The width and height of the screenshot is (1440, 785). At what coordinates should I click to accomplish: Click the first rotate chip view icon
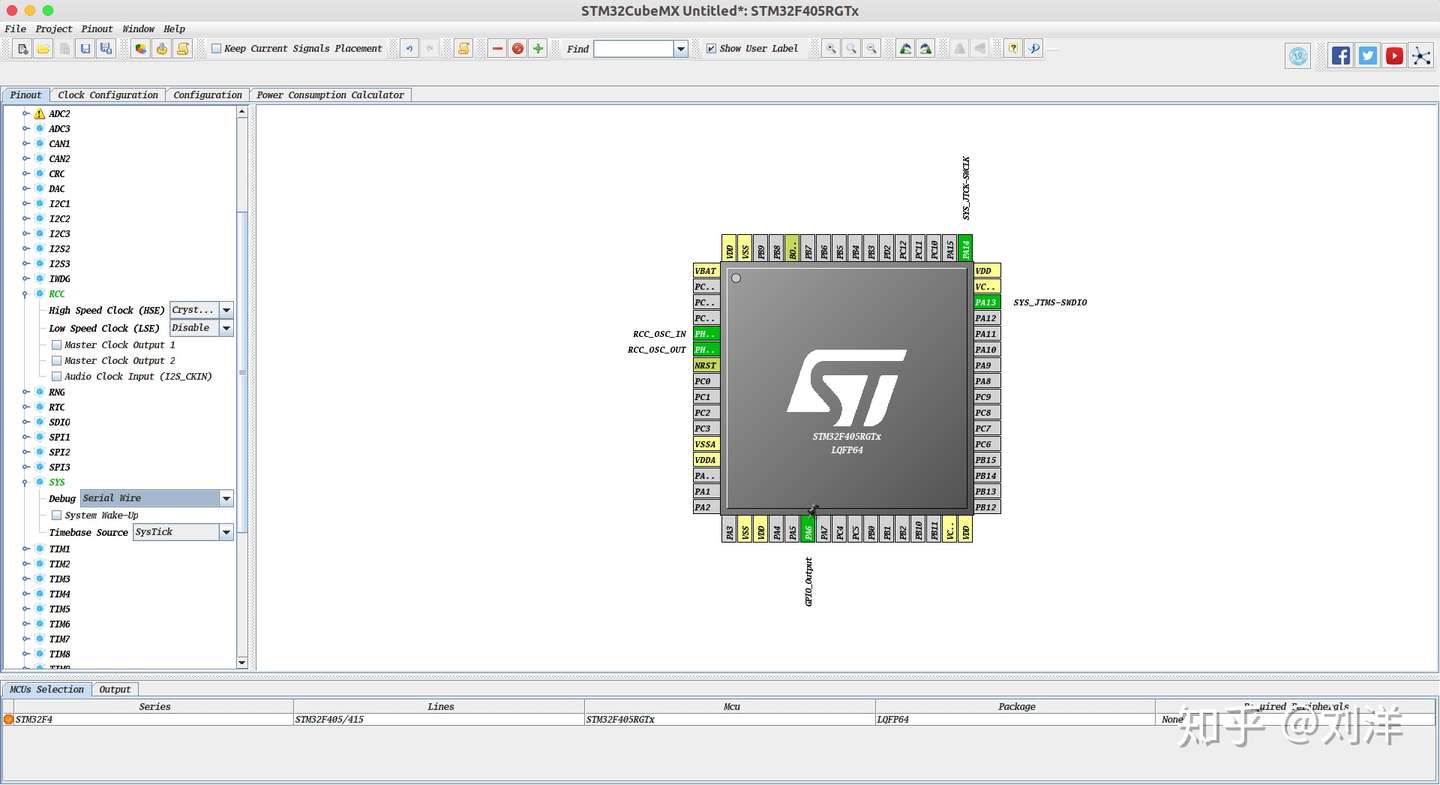click(x=905, y=48)
